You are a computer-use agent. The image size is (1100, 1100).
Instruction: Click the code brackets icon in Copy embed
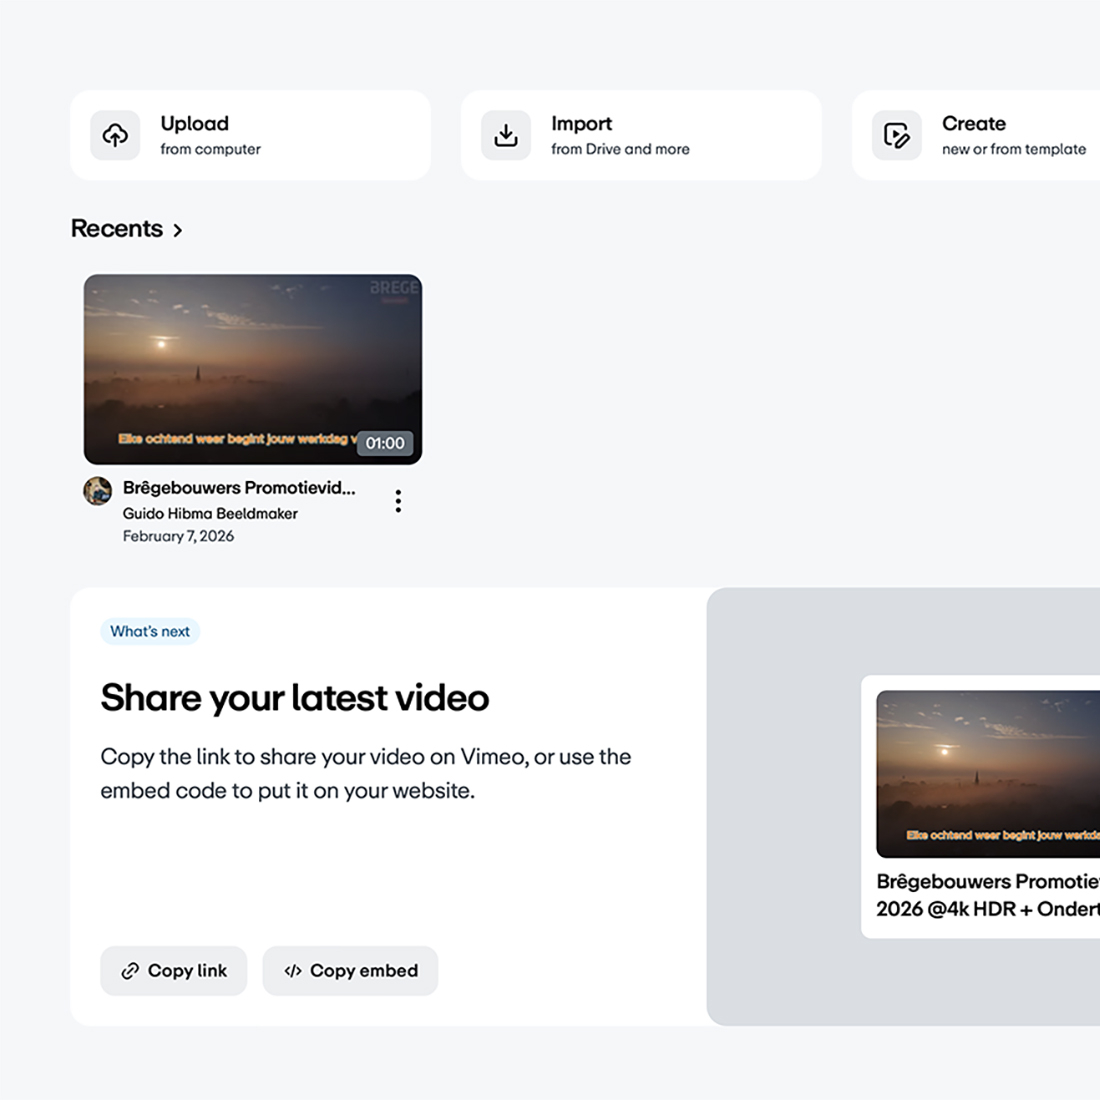click(293, 971)
